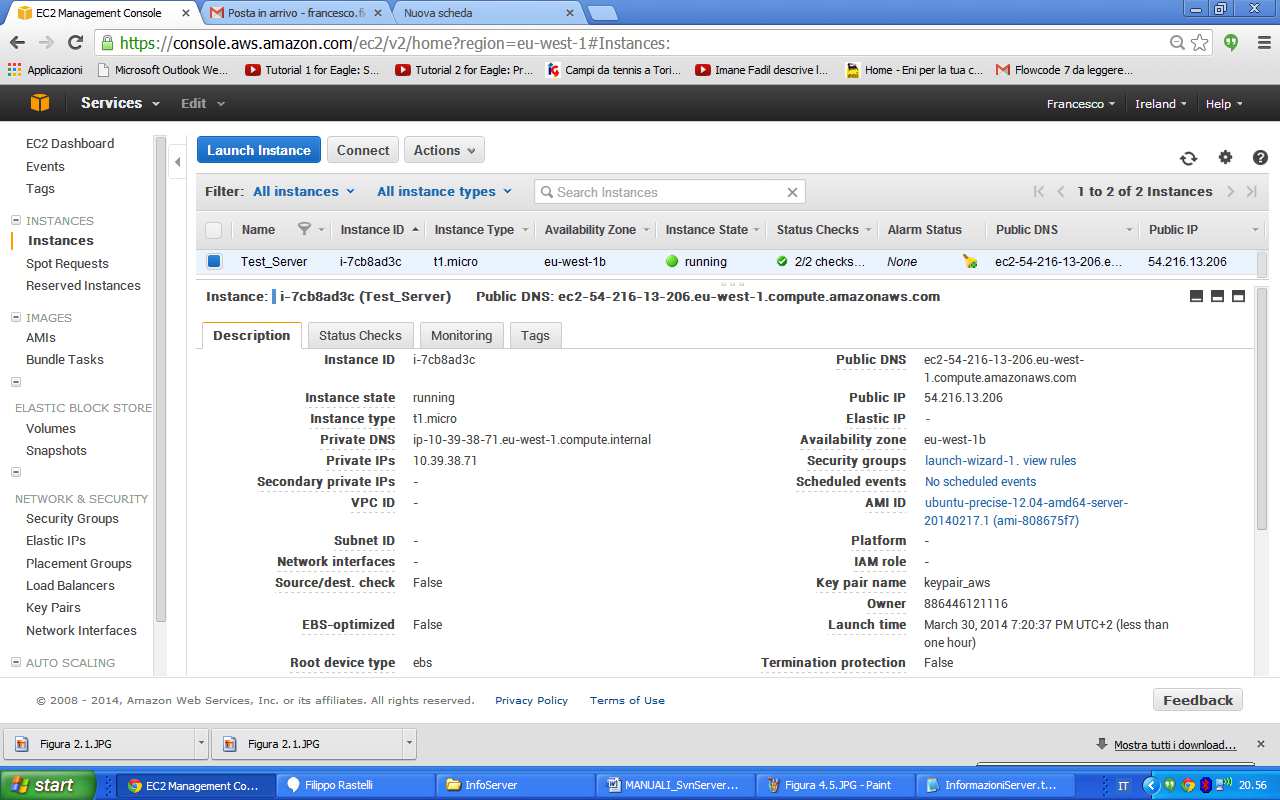This screenshot has height=800, width=1280.
Task: Toggle the select-all instances checkbox
Action: pyautogui.click(x=213, y=230)
